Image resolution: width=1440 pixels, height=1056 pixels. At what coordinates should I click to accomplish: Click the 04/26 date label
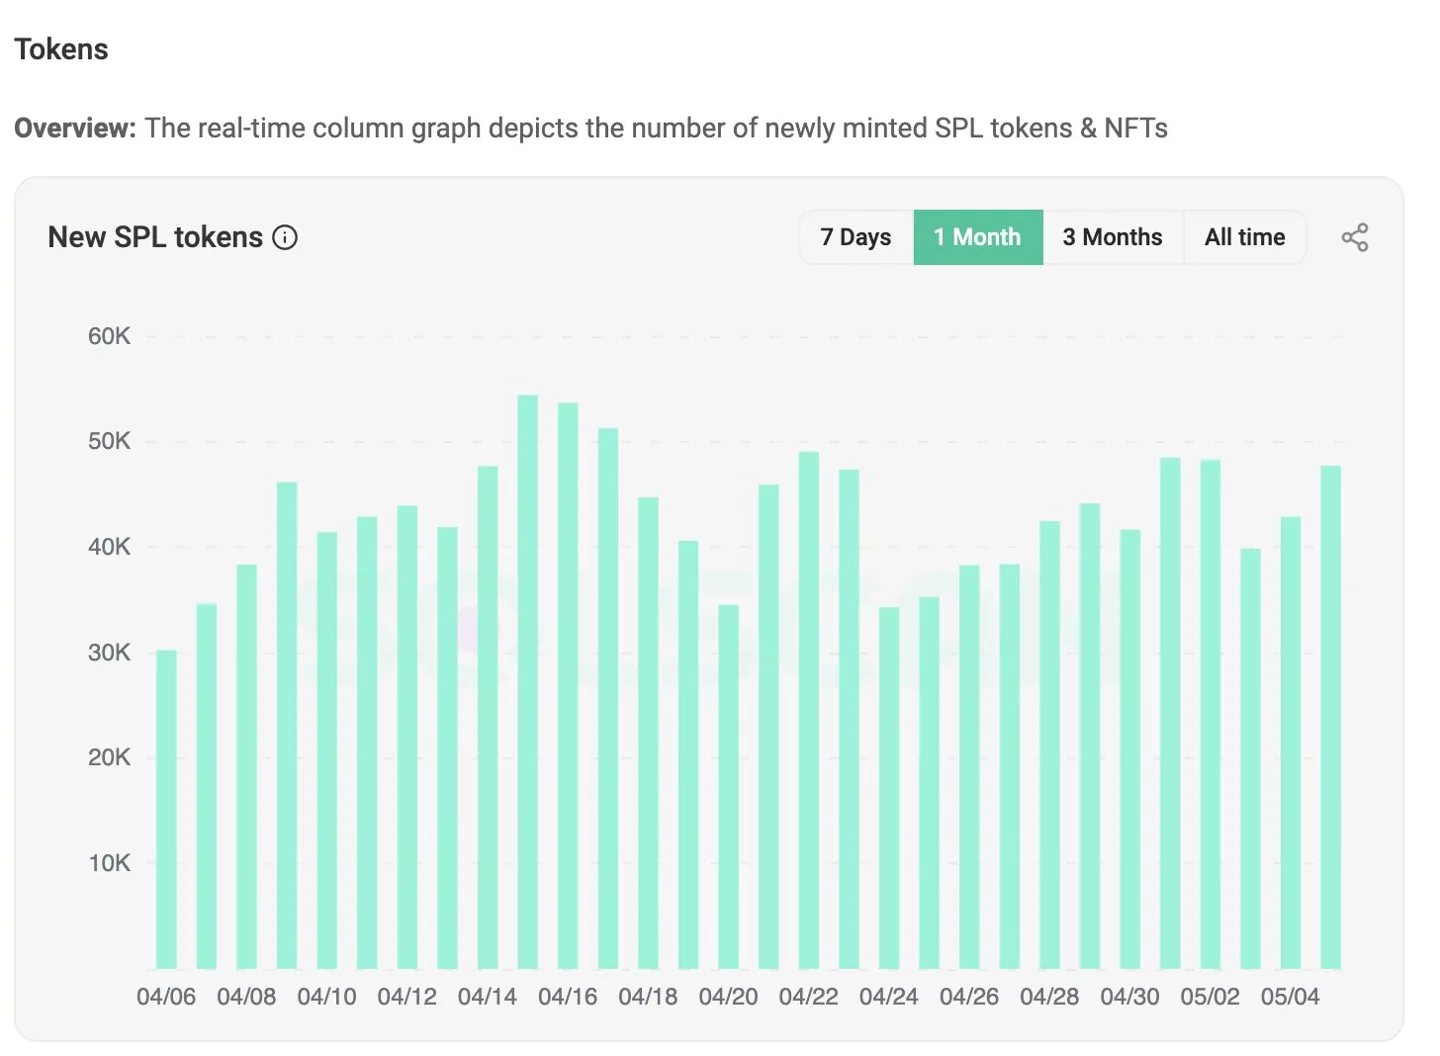(x=969, y=997)
